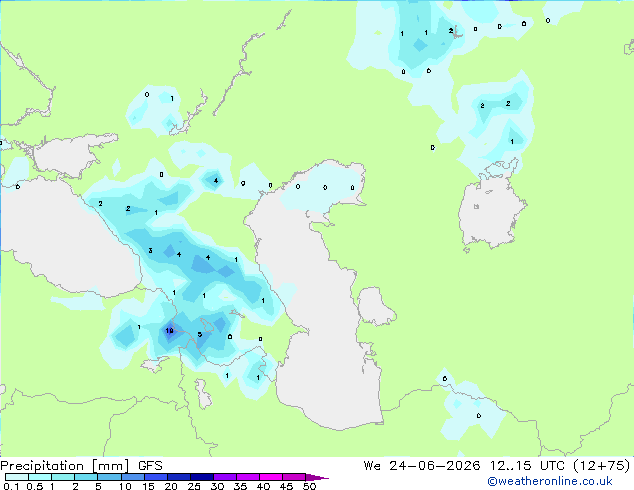Screen dimensions: 634x490
Task: Select the 10–15 mm legend color swatch
Action: tap(133, 477)
